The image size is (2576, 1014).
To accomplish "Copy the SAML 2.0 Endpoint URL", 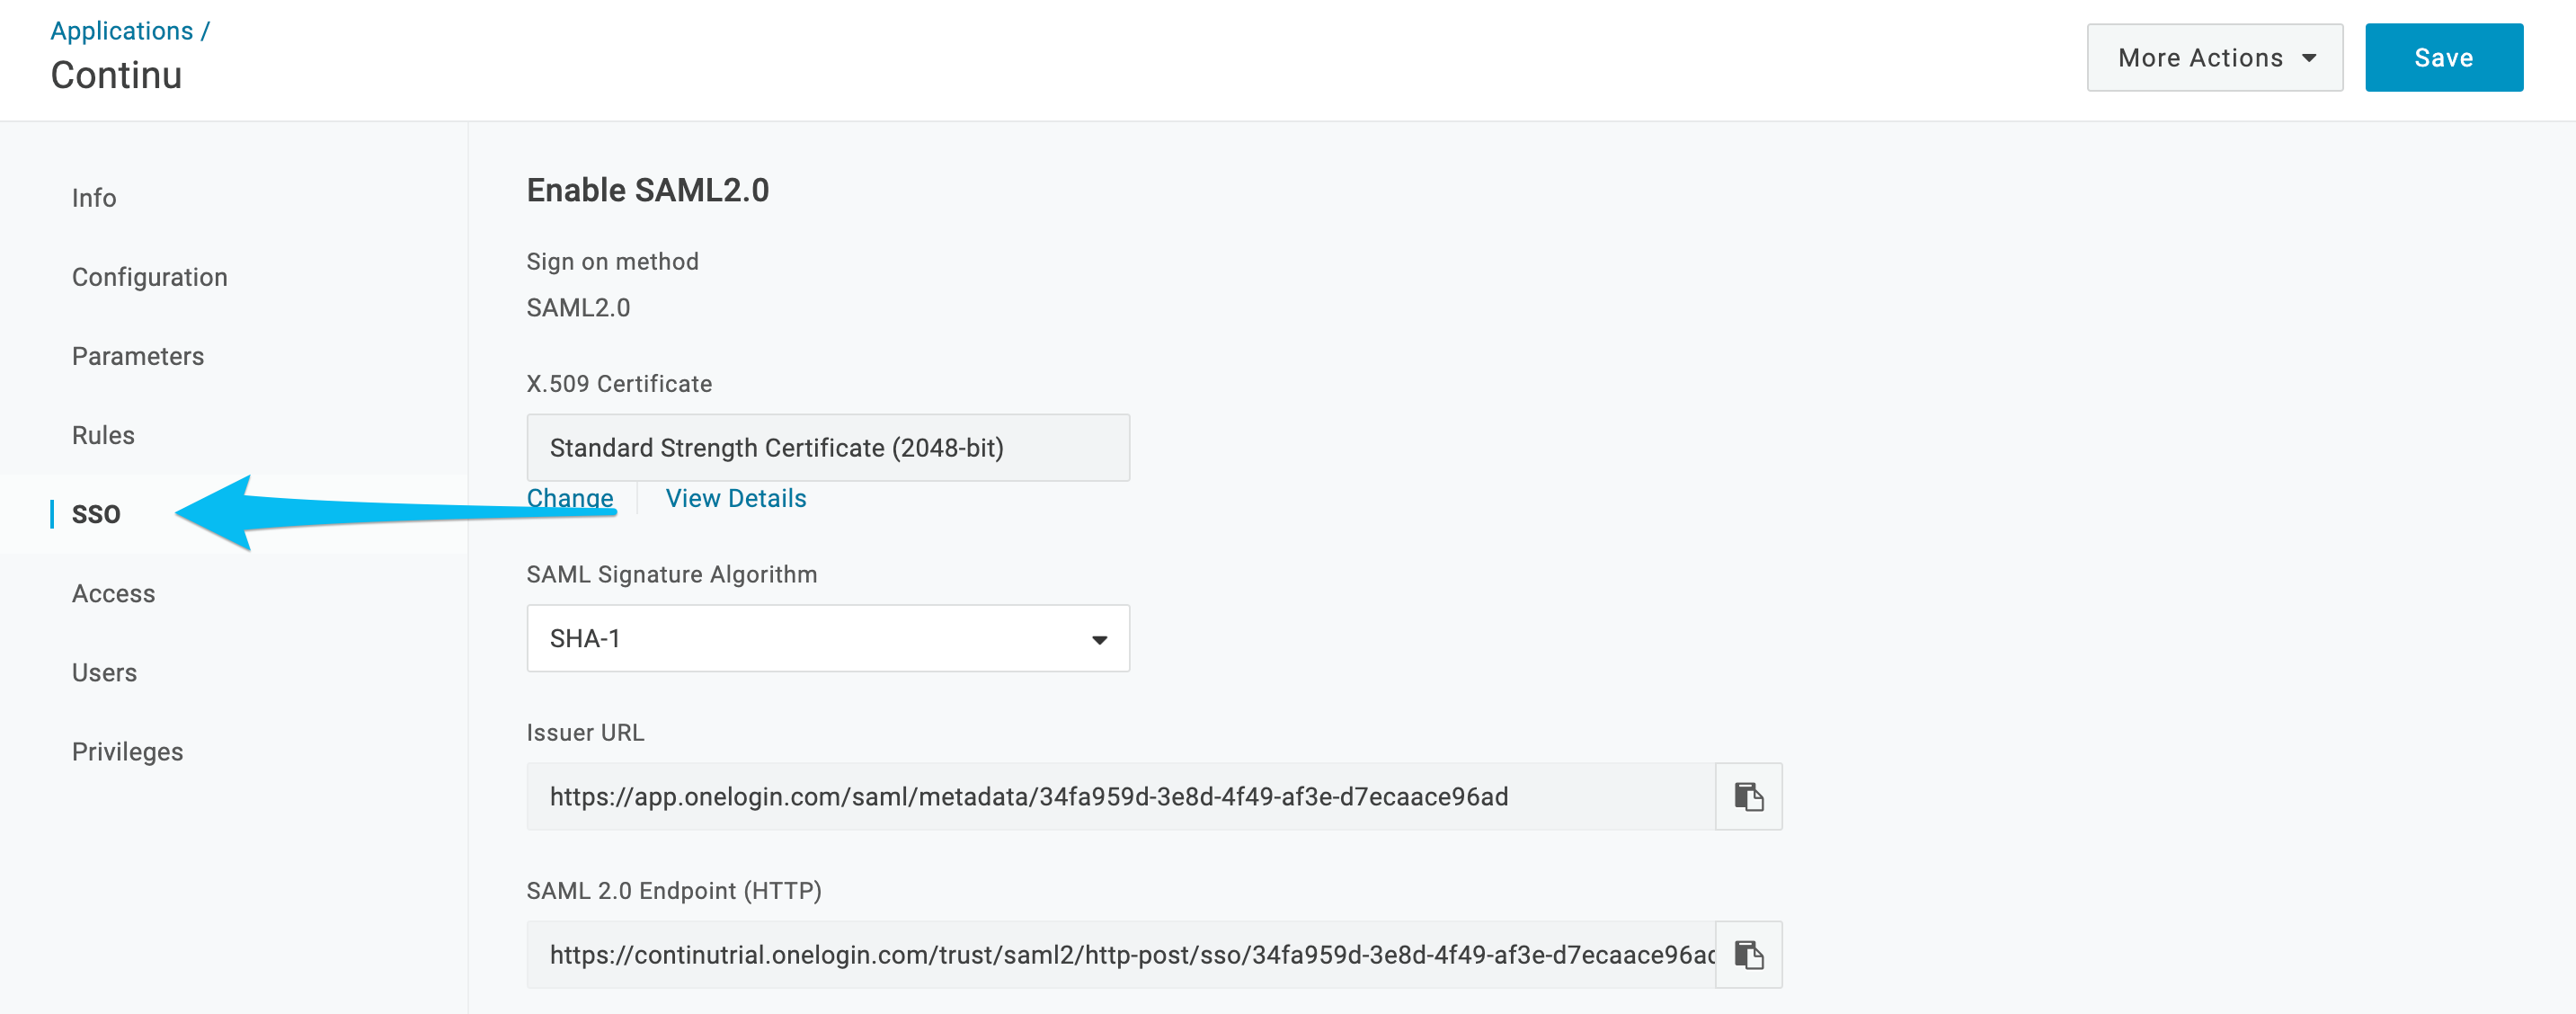I will [x=1748, y=954].
